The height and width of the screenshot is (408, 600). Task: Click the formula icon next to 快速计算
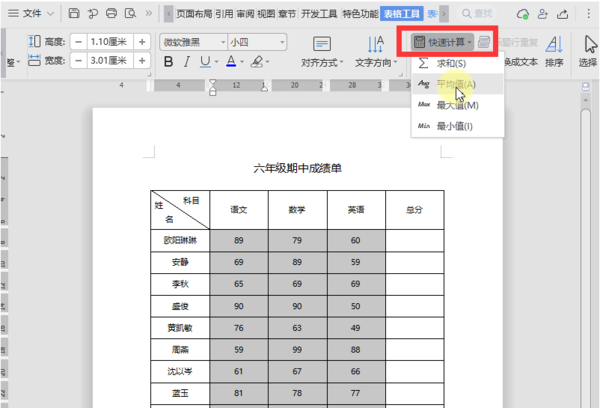tap(484, 42)
